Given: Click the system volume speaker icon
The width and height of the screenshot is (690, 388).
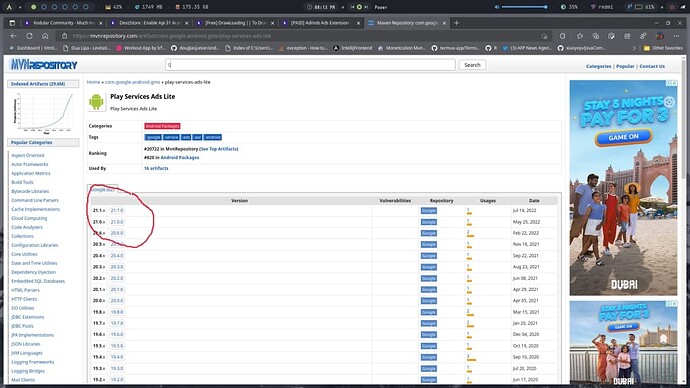Looking at the screenshot, I should 497,7.
